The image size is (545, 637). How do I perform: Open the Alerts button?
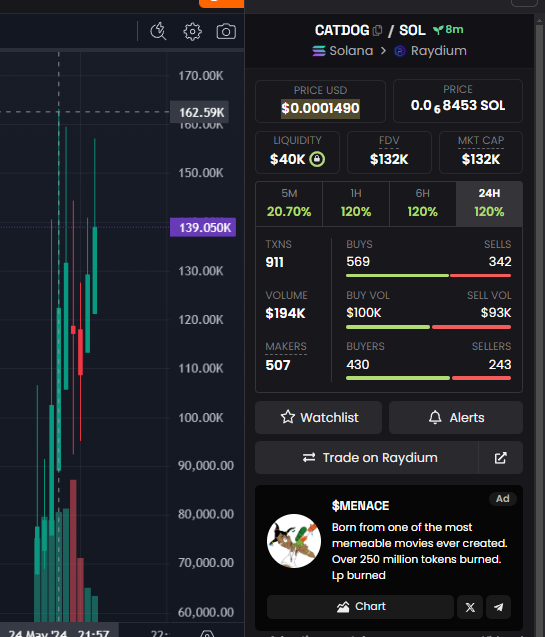click(x=456, y=417)
